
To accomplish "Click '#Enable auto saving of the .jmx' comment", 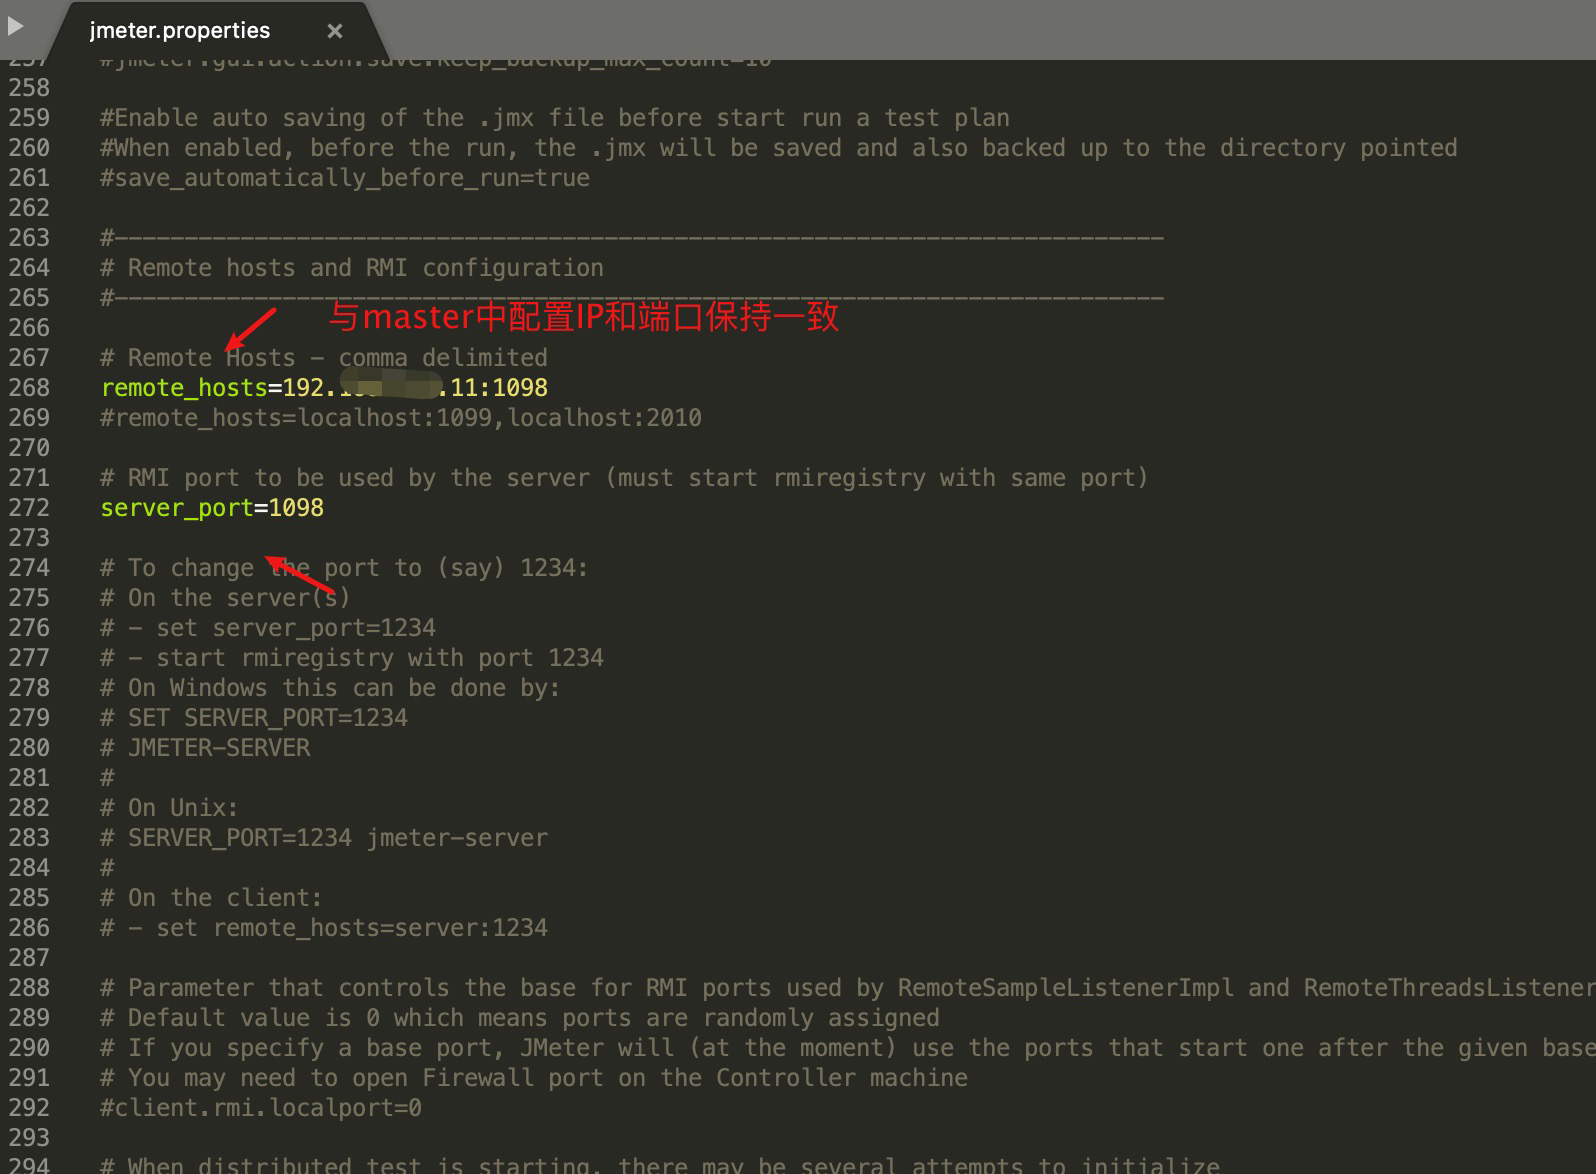I will pyautogui.click(x=555, y=118).
